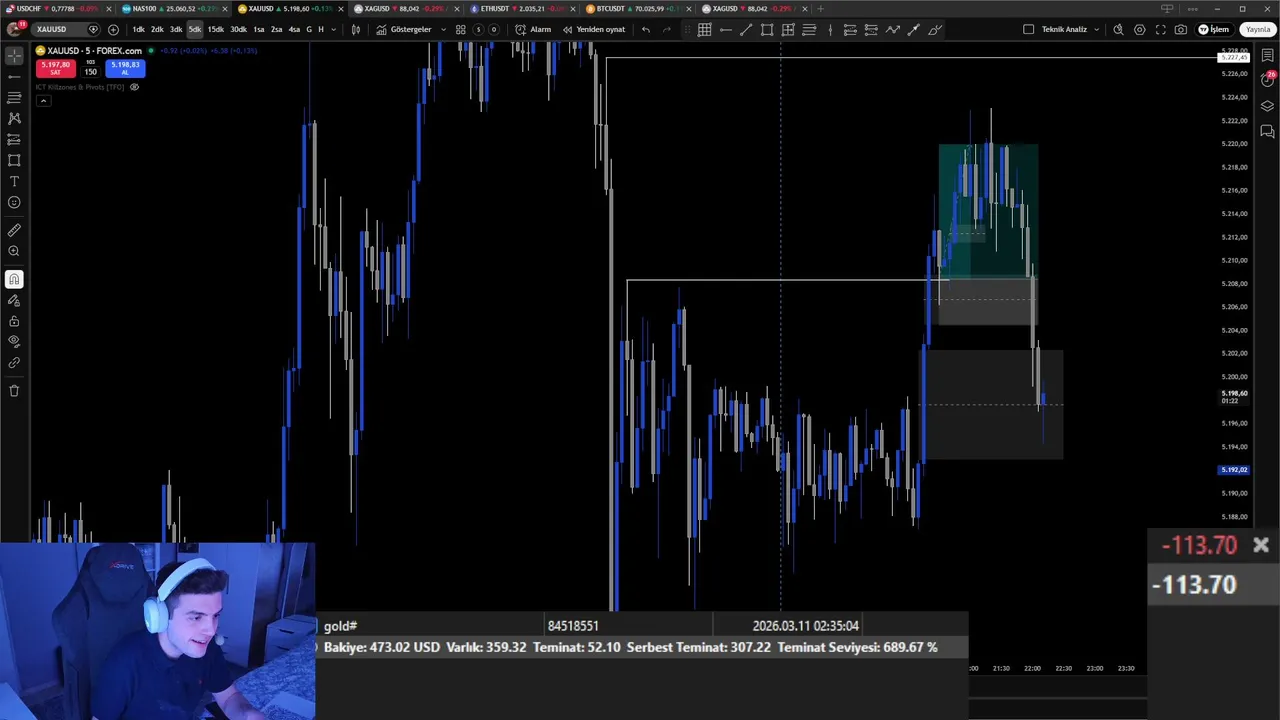1280x720 pixels.
Task: Select the Text annotation tool
Action: (14, 181)
